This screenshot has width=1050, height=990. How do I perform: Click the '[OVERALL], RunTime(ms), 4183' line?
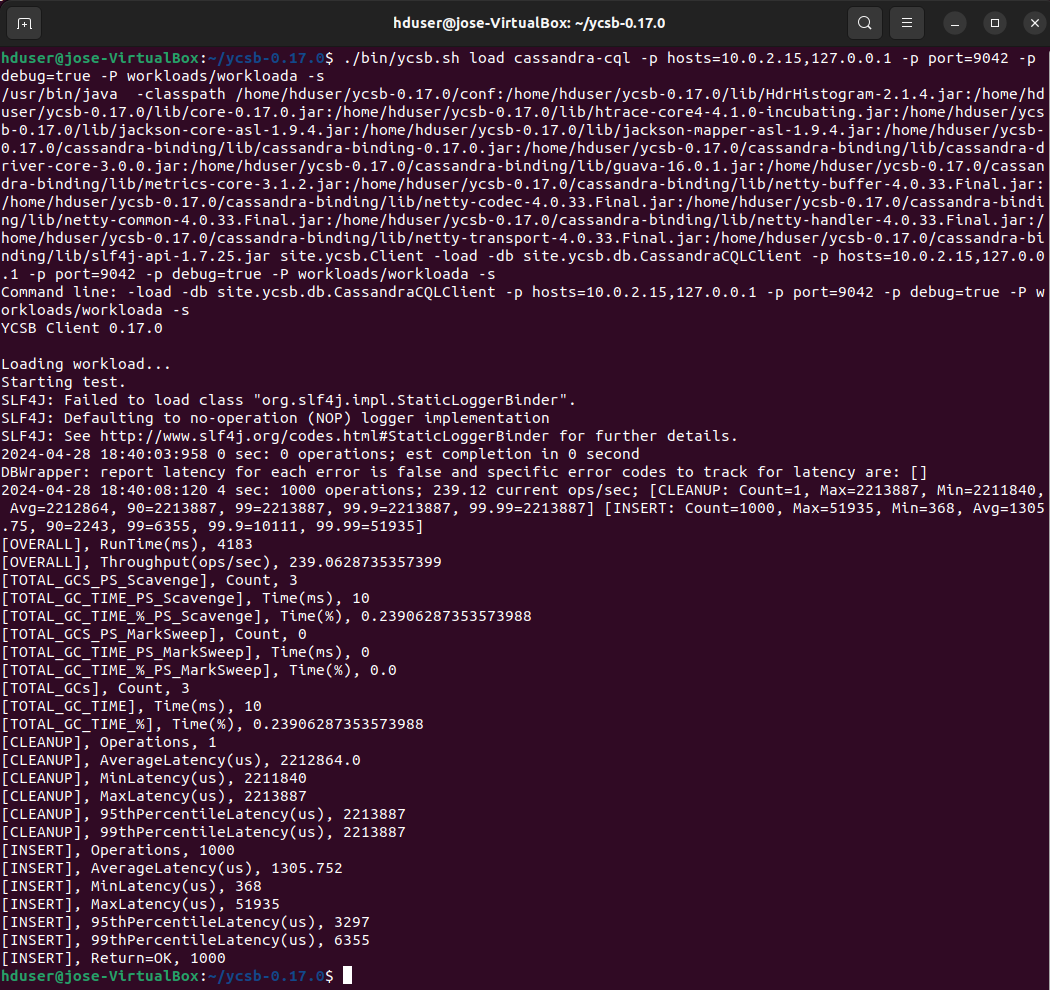pos(127,545)
